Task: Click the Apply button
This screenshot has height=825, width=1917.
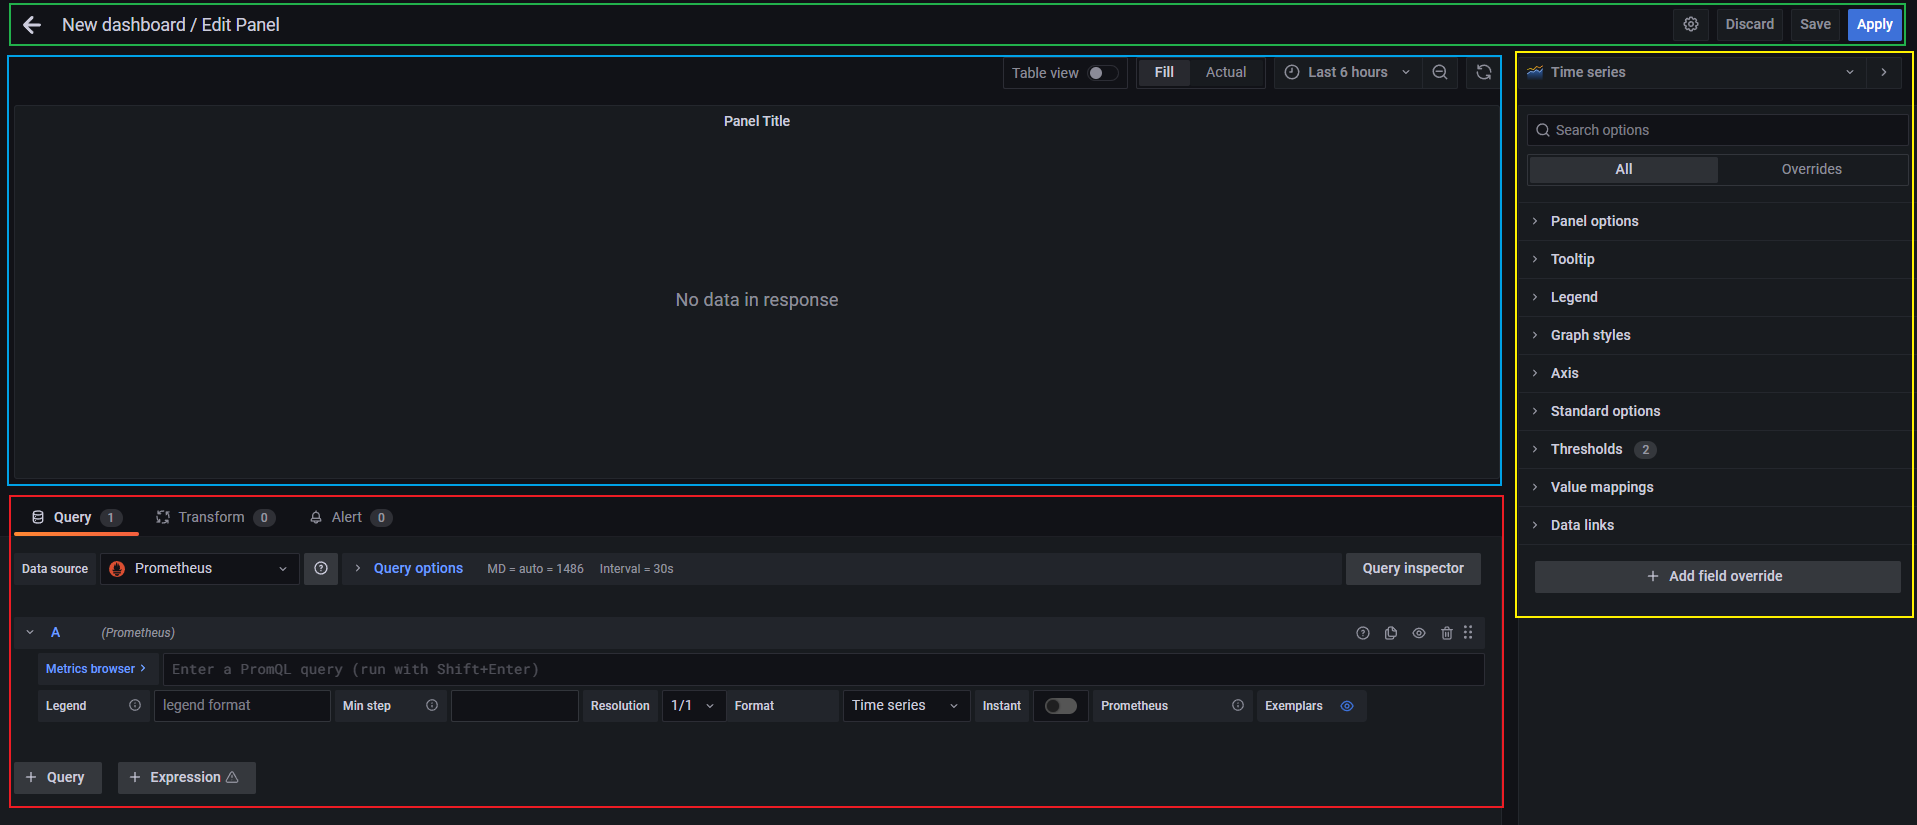Action: click(1873, 25)
